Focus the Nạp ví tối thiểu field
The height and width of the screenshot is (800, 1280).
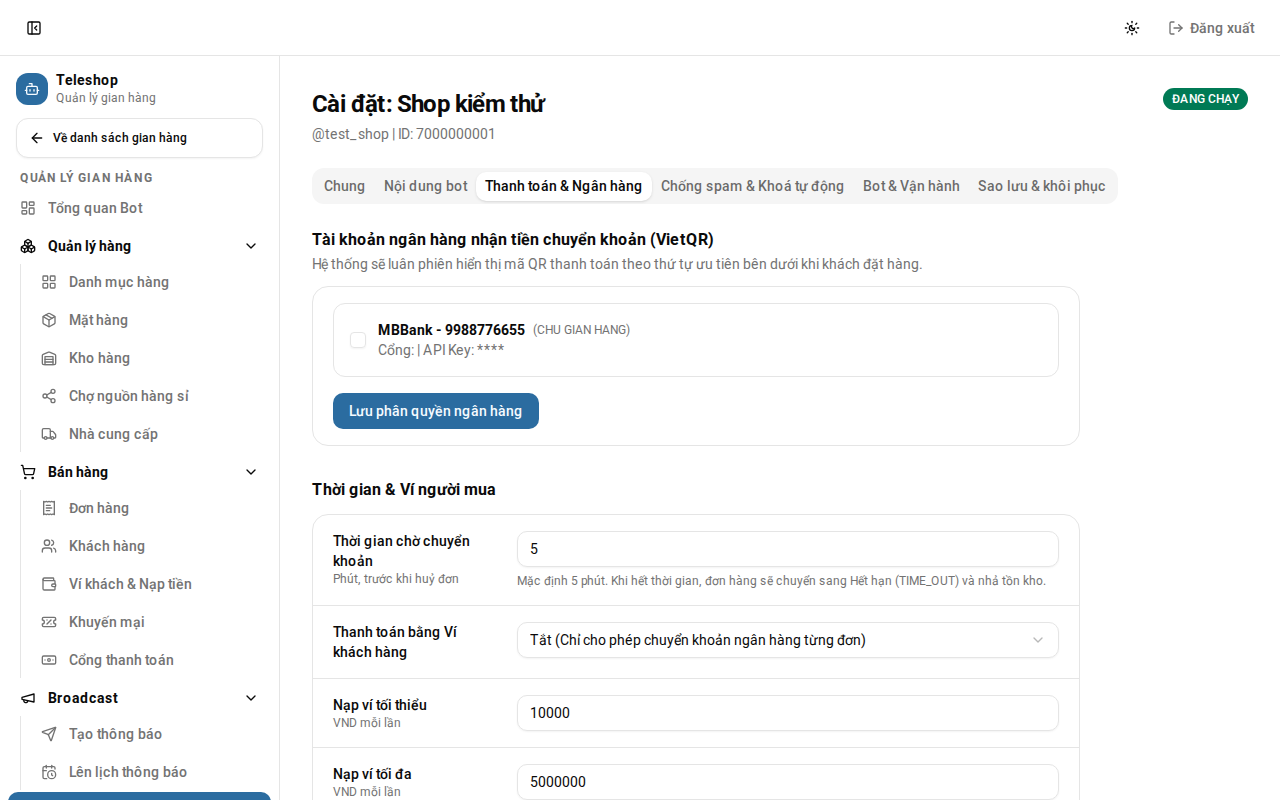tap(787, 713)
